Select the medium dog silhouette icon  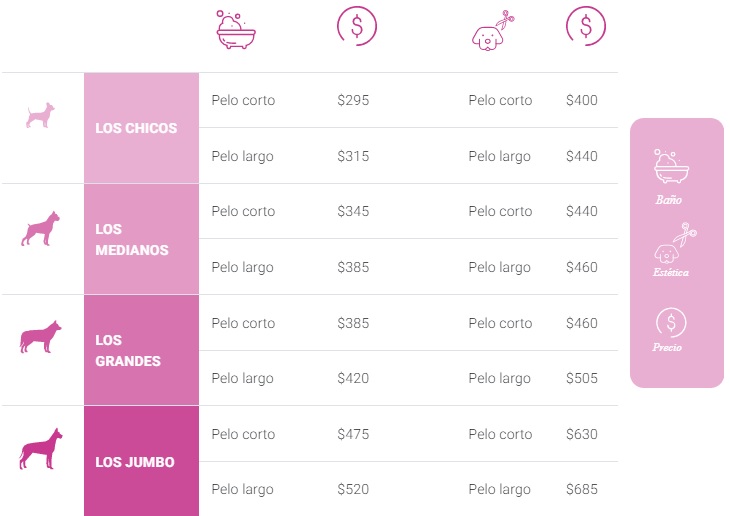point(41,229)
